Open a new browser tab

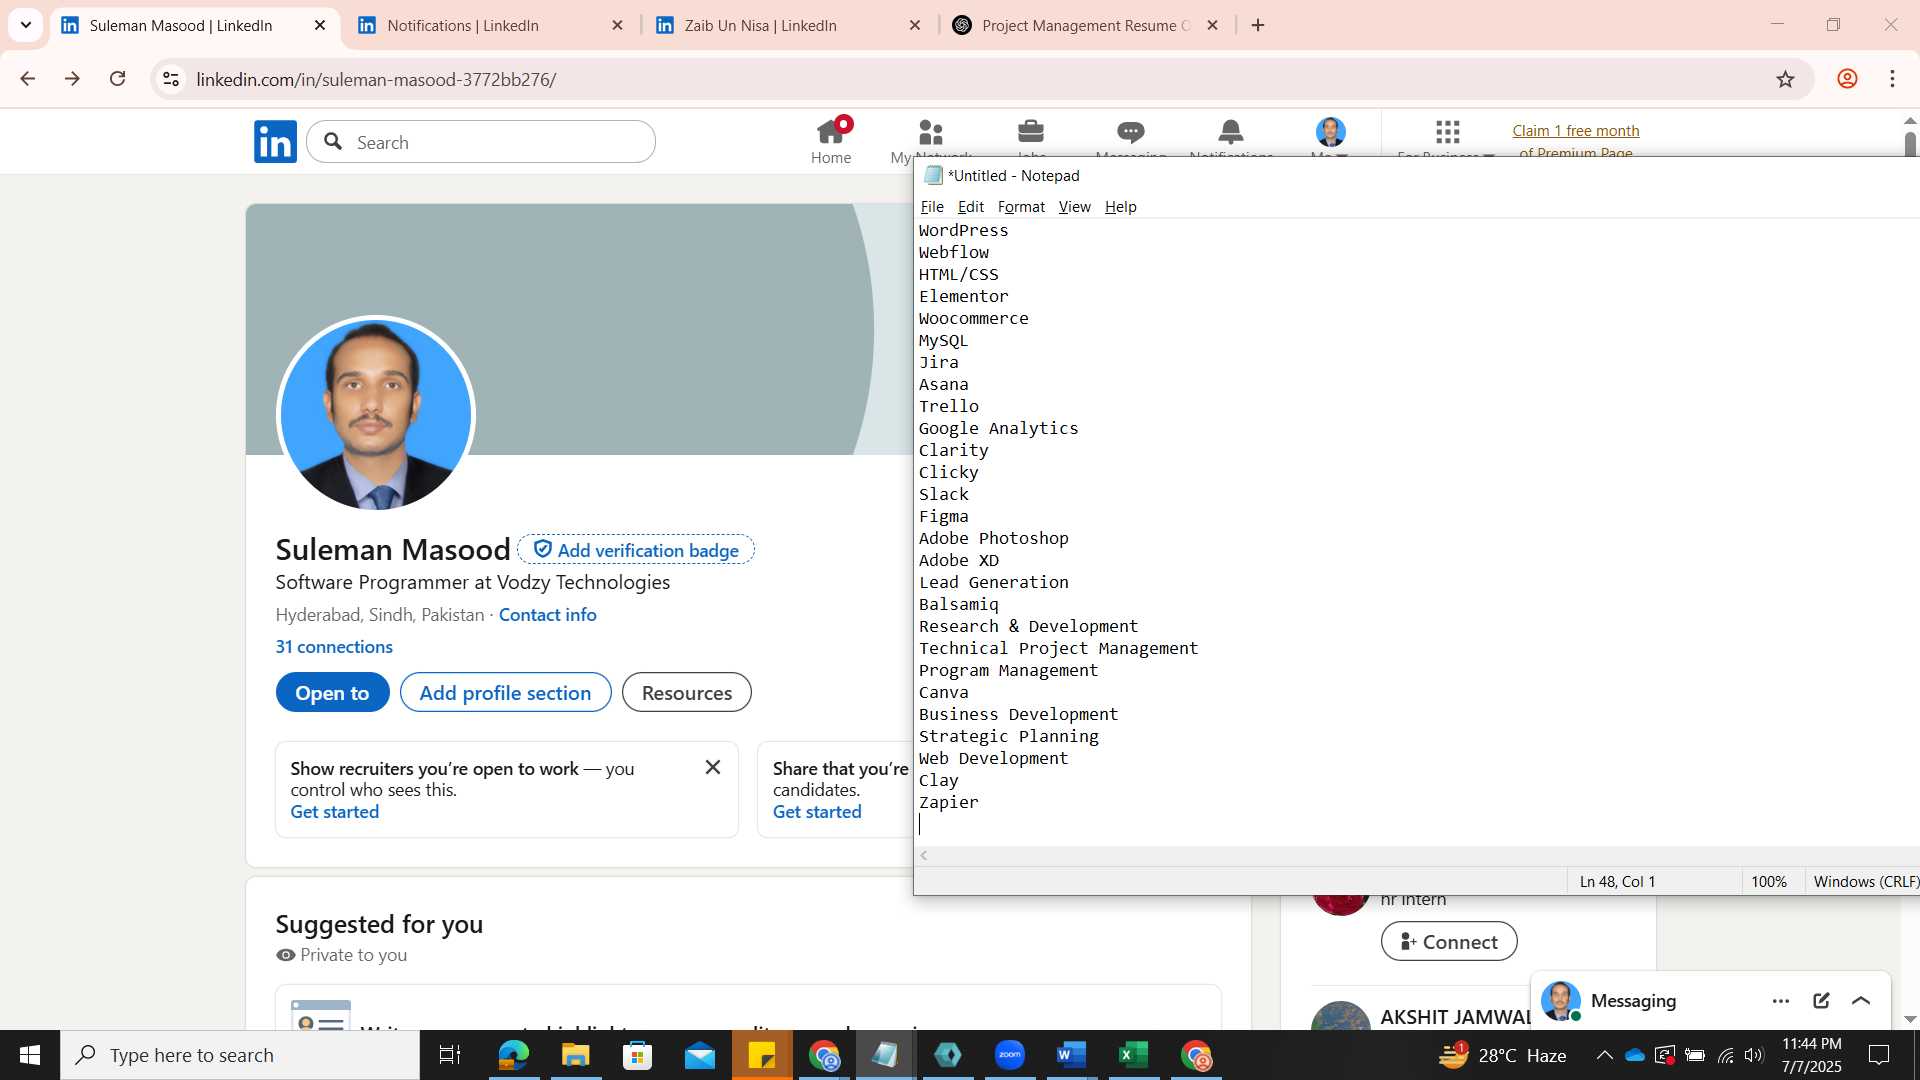click(1258, 25)
